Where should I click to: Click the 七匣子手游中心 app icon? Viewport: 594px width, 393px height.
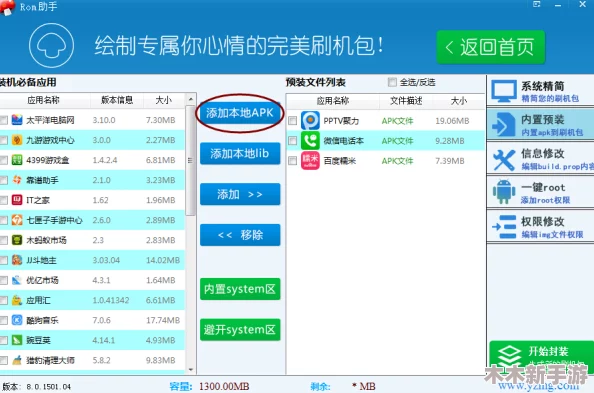[17, 220]
